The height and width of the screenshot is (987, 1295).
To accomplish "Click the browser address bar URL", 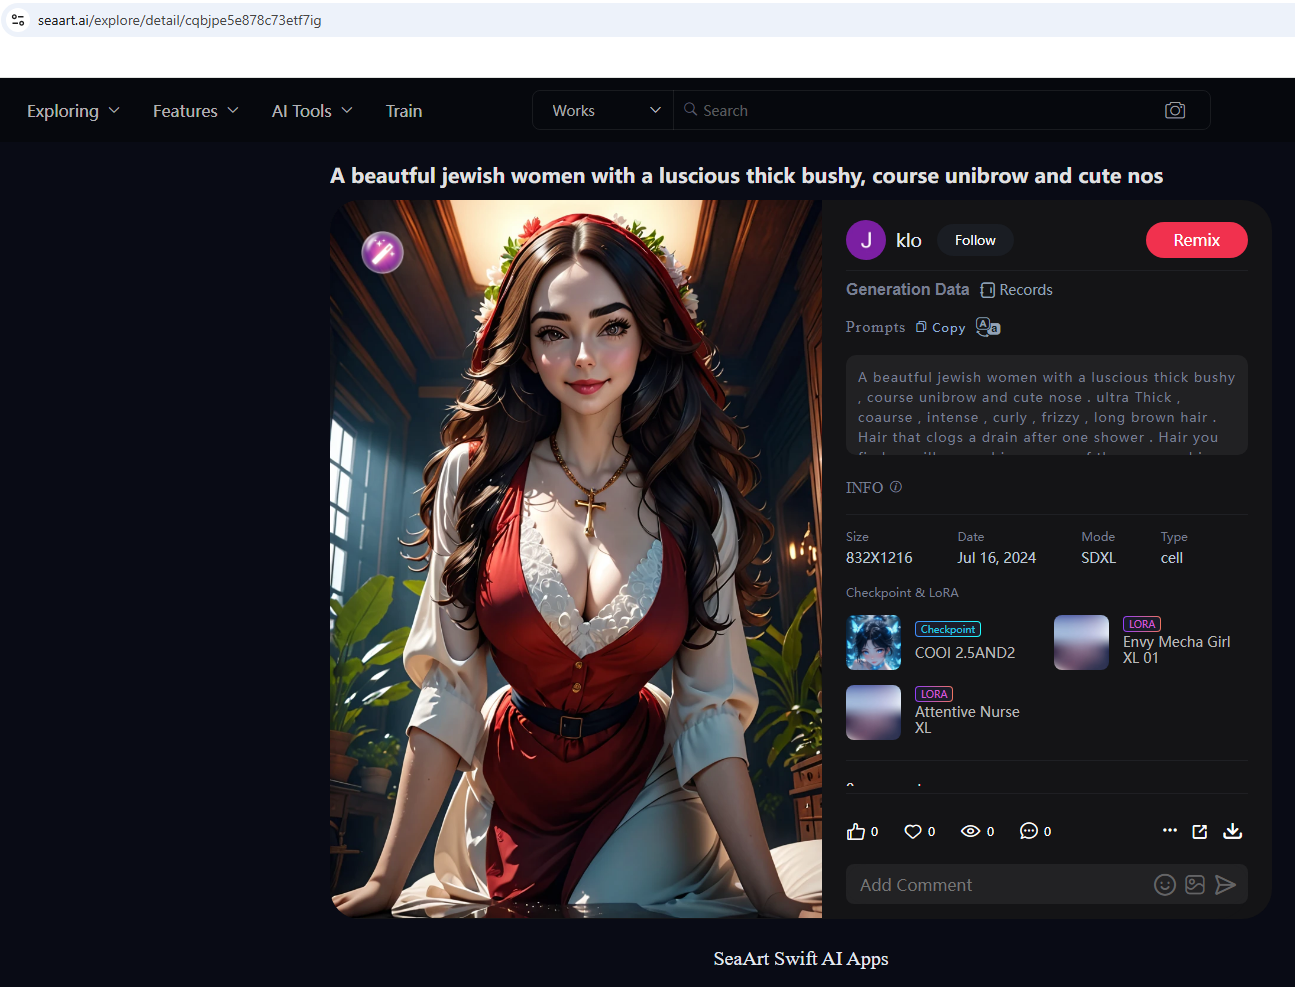I will [180, 20].
